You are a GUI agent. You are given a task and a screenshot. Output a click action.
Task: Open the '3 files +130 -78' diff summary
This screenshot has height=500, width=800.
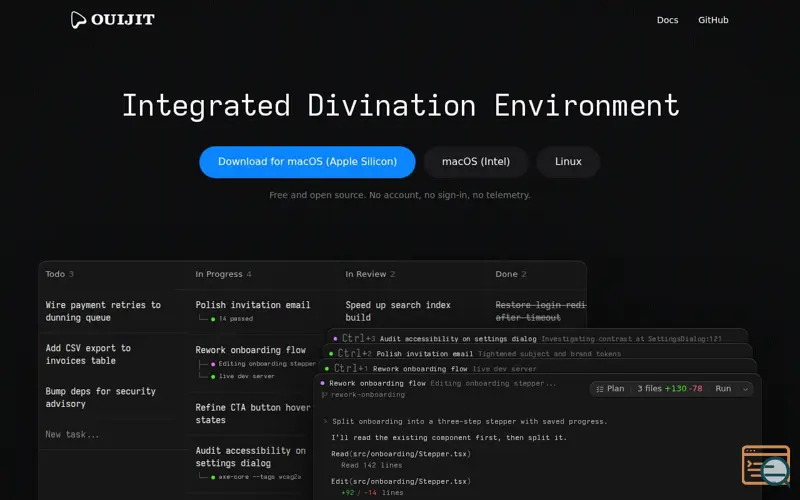pos(669,389)
